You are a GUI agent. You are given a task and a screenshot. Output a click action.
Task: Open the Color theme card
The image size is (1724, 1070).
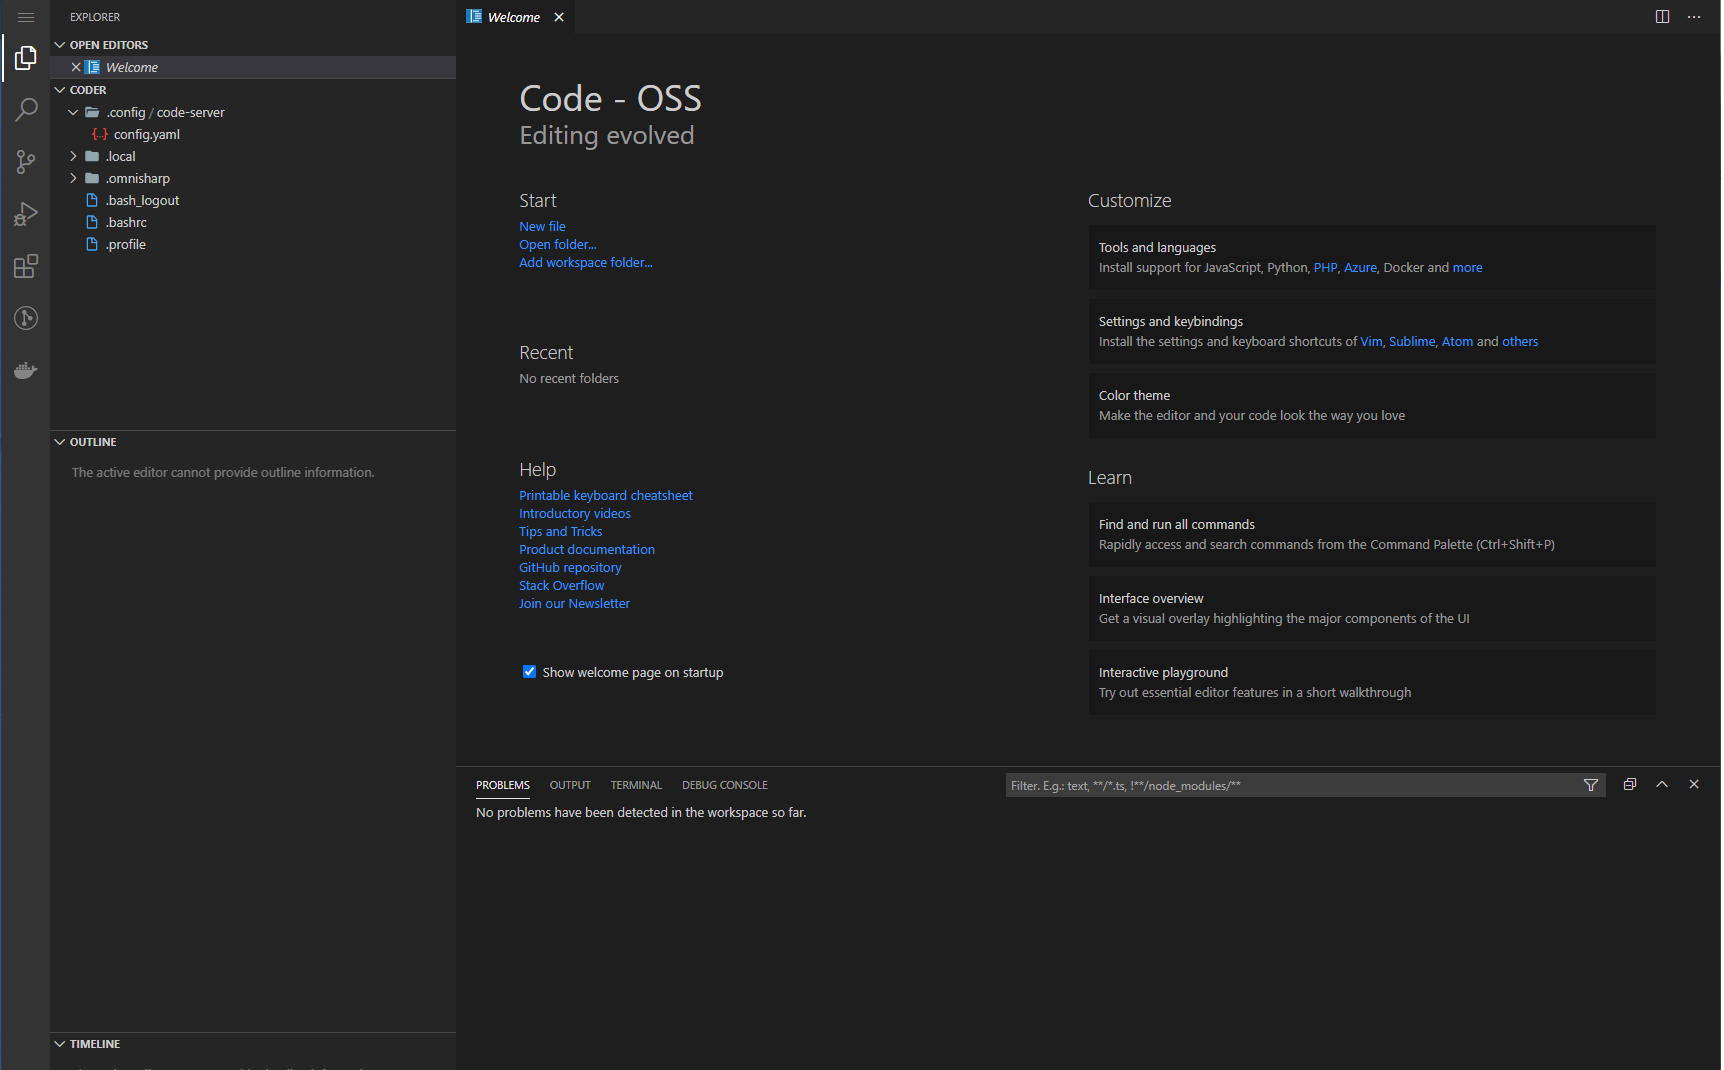click(x=1372, y=406)
